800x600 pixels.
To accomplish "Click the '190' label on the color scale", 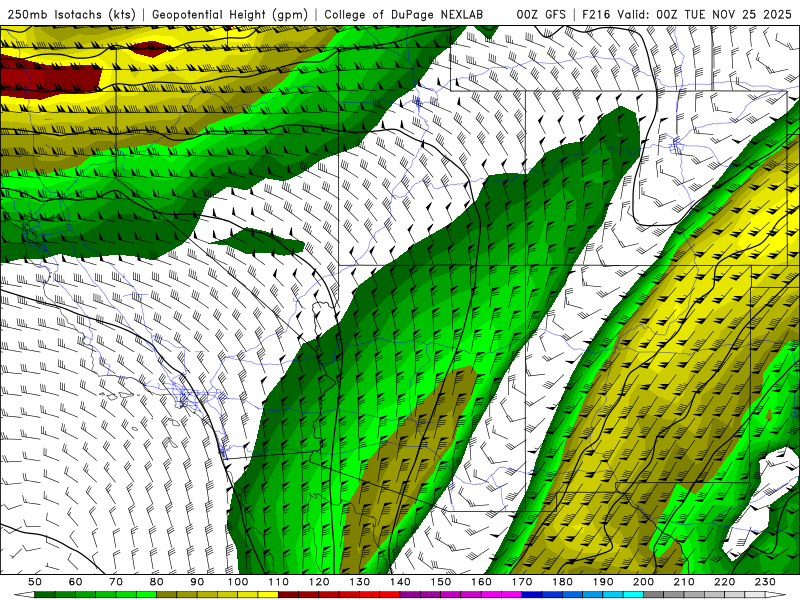I will click(603, 582).
